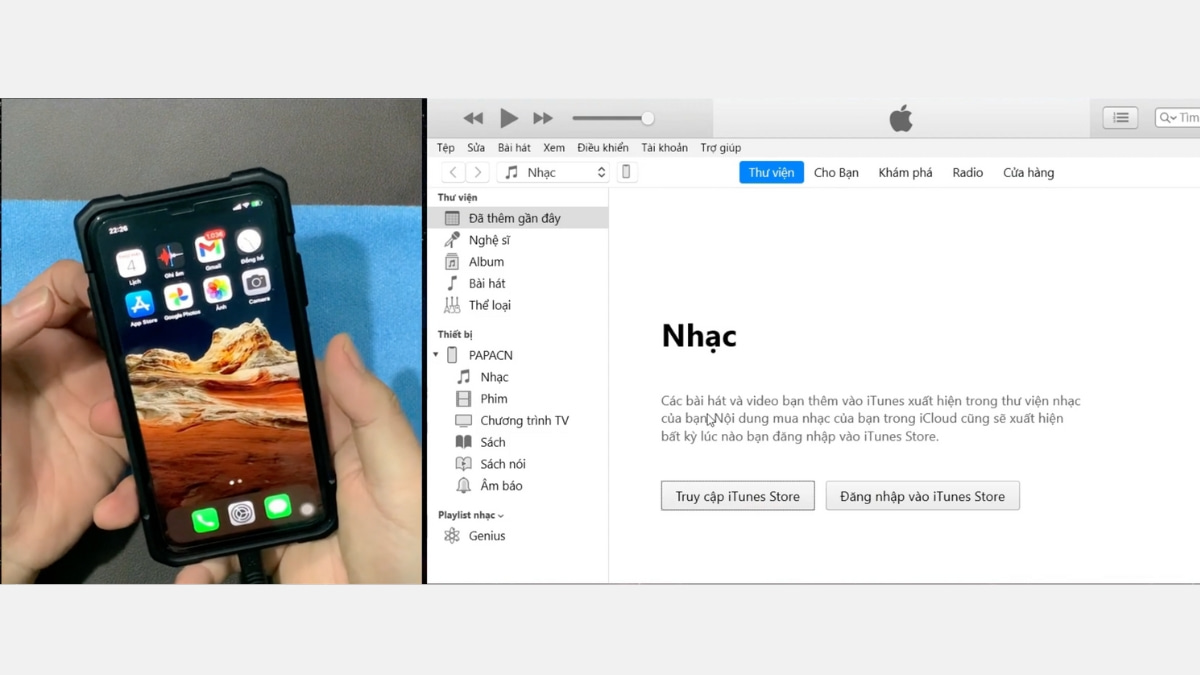Click the fast-forward (next track) button
The height and width of the screenshot is (675, 1200).
[543, 118]
